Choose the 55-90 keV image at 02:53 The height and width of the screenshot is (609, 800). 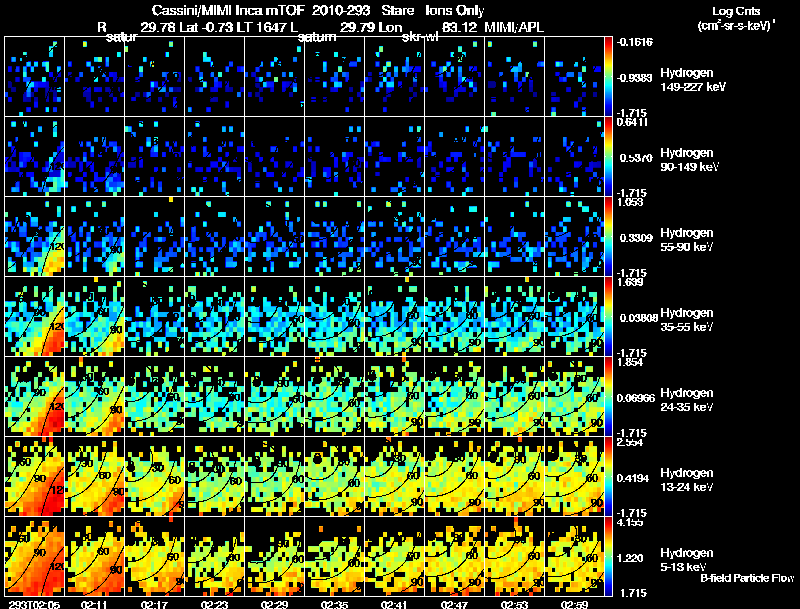point(515,236)
